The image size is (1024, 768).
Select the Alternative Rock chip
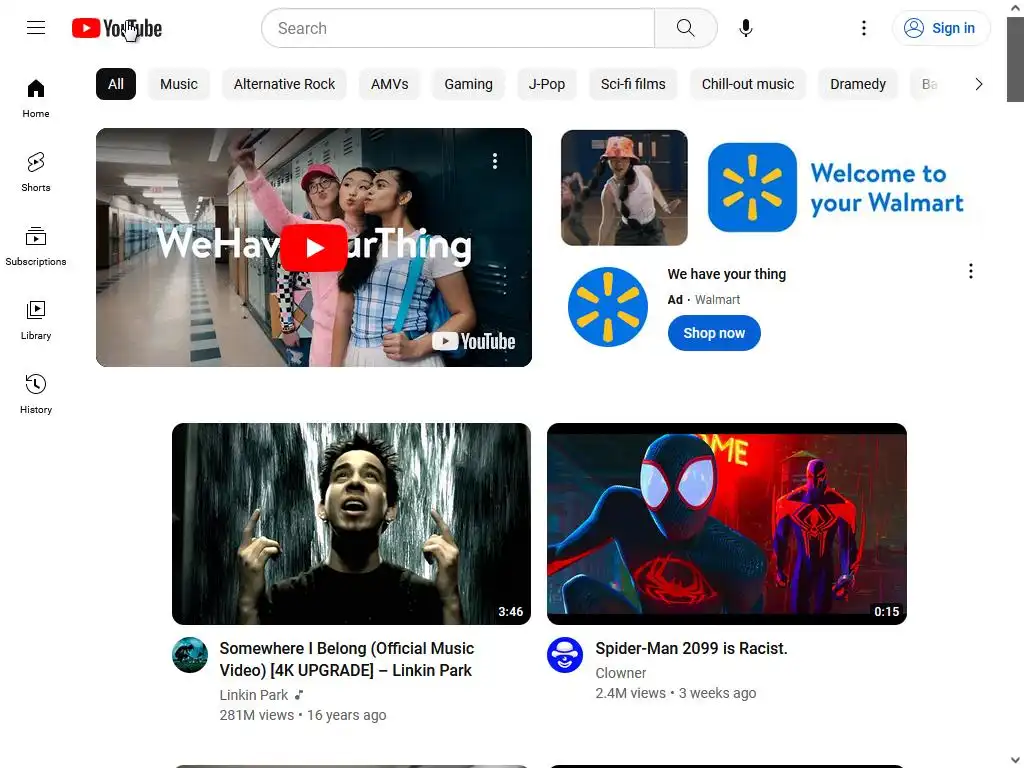tap(284, 84)
